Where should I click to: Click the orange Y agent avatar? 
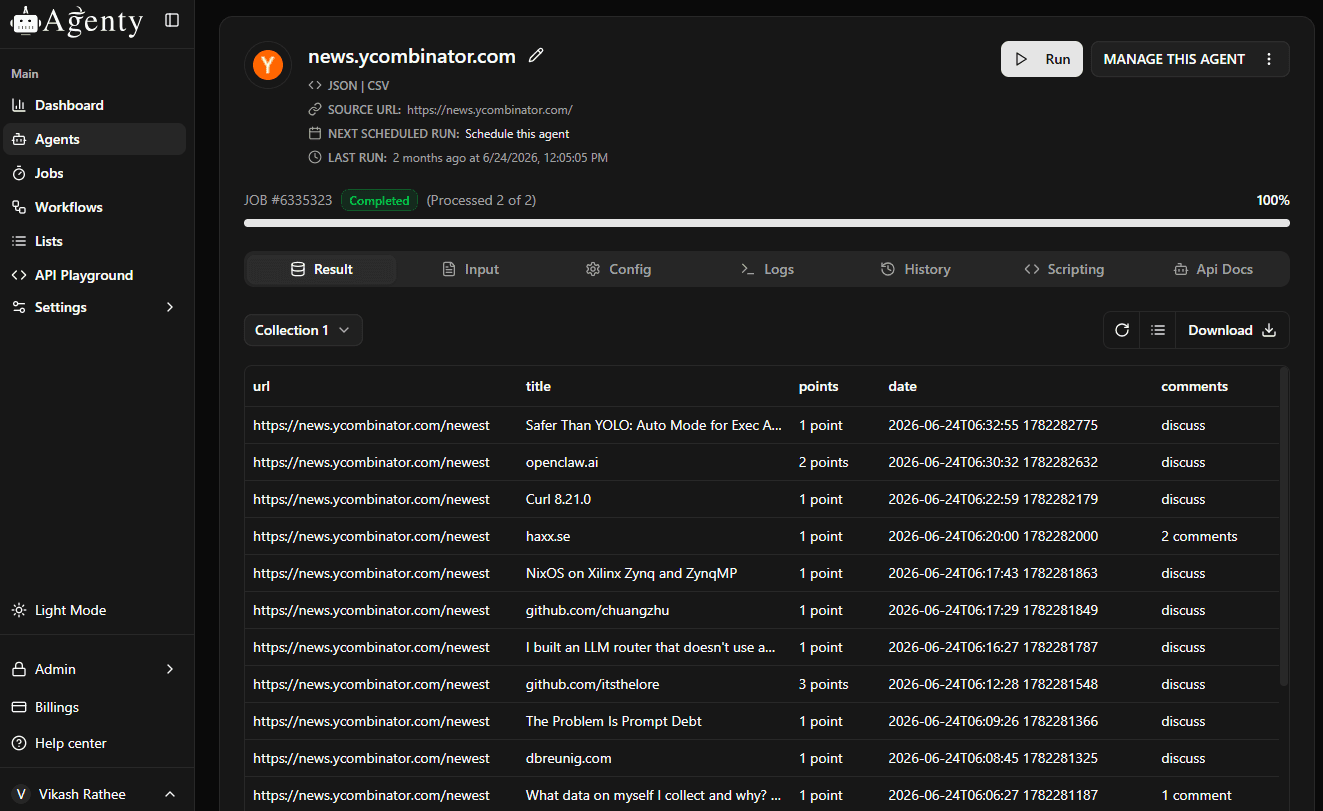click(268, 65)
